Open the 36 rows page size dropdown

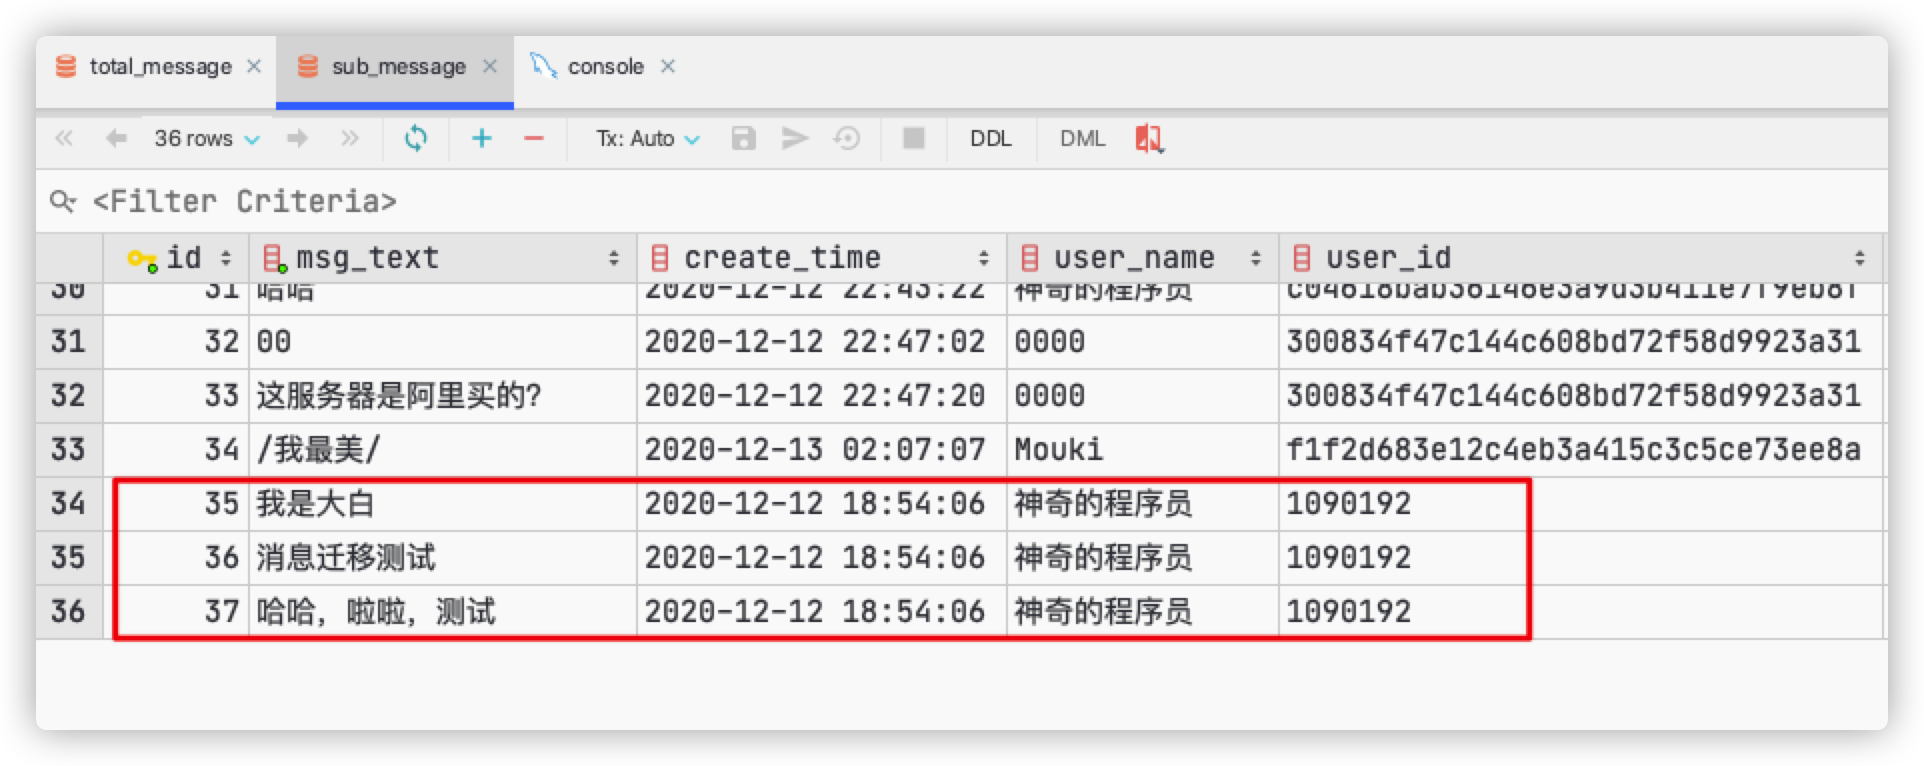coord(206,139)
